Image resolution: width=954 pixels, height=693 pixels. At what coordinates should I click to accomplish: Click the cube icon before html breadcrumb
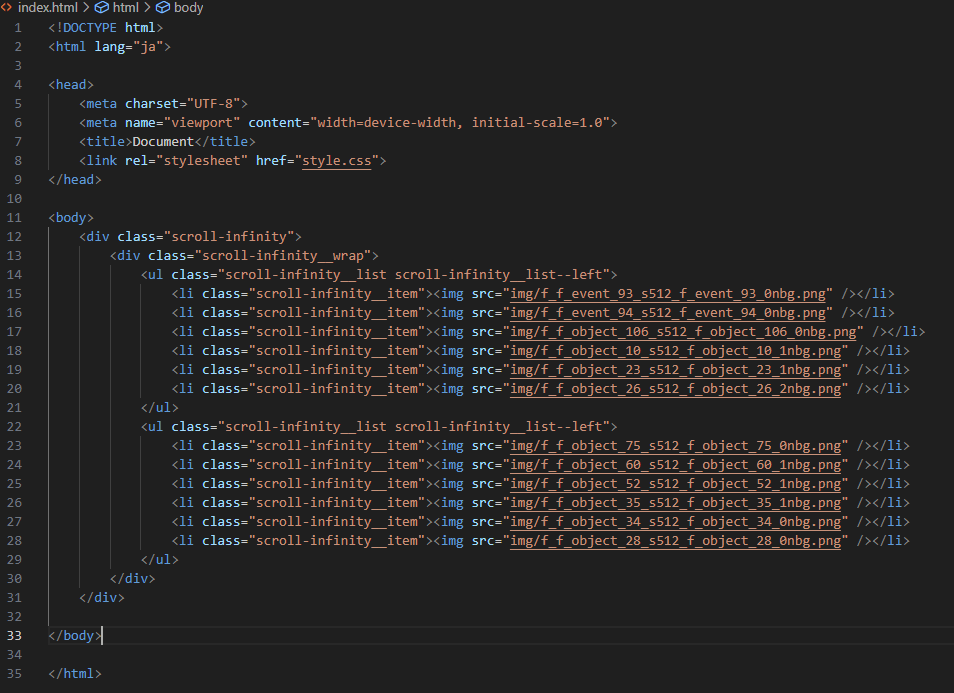[x=101, y=8]
